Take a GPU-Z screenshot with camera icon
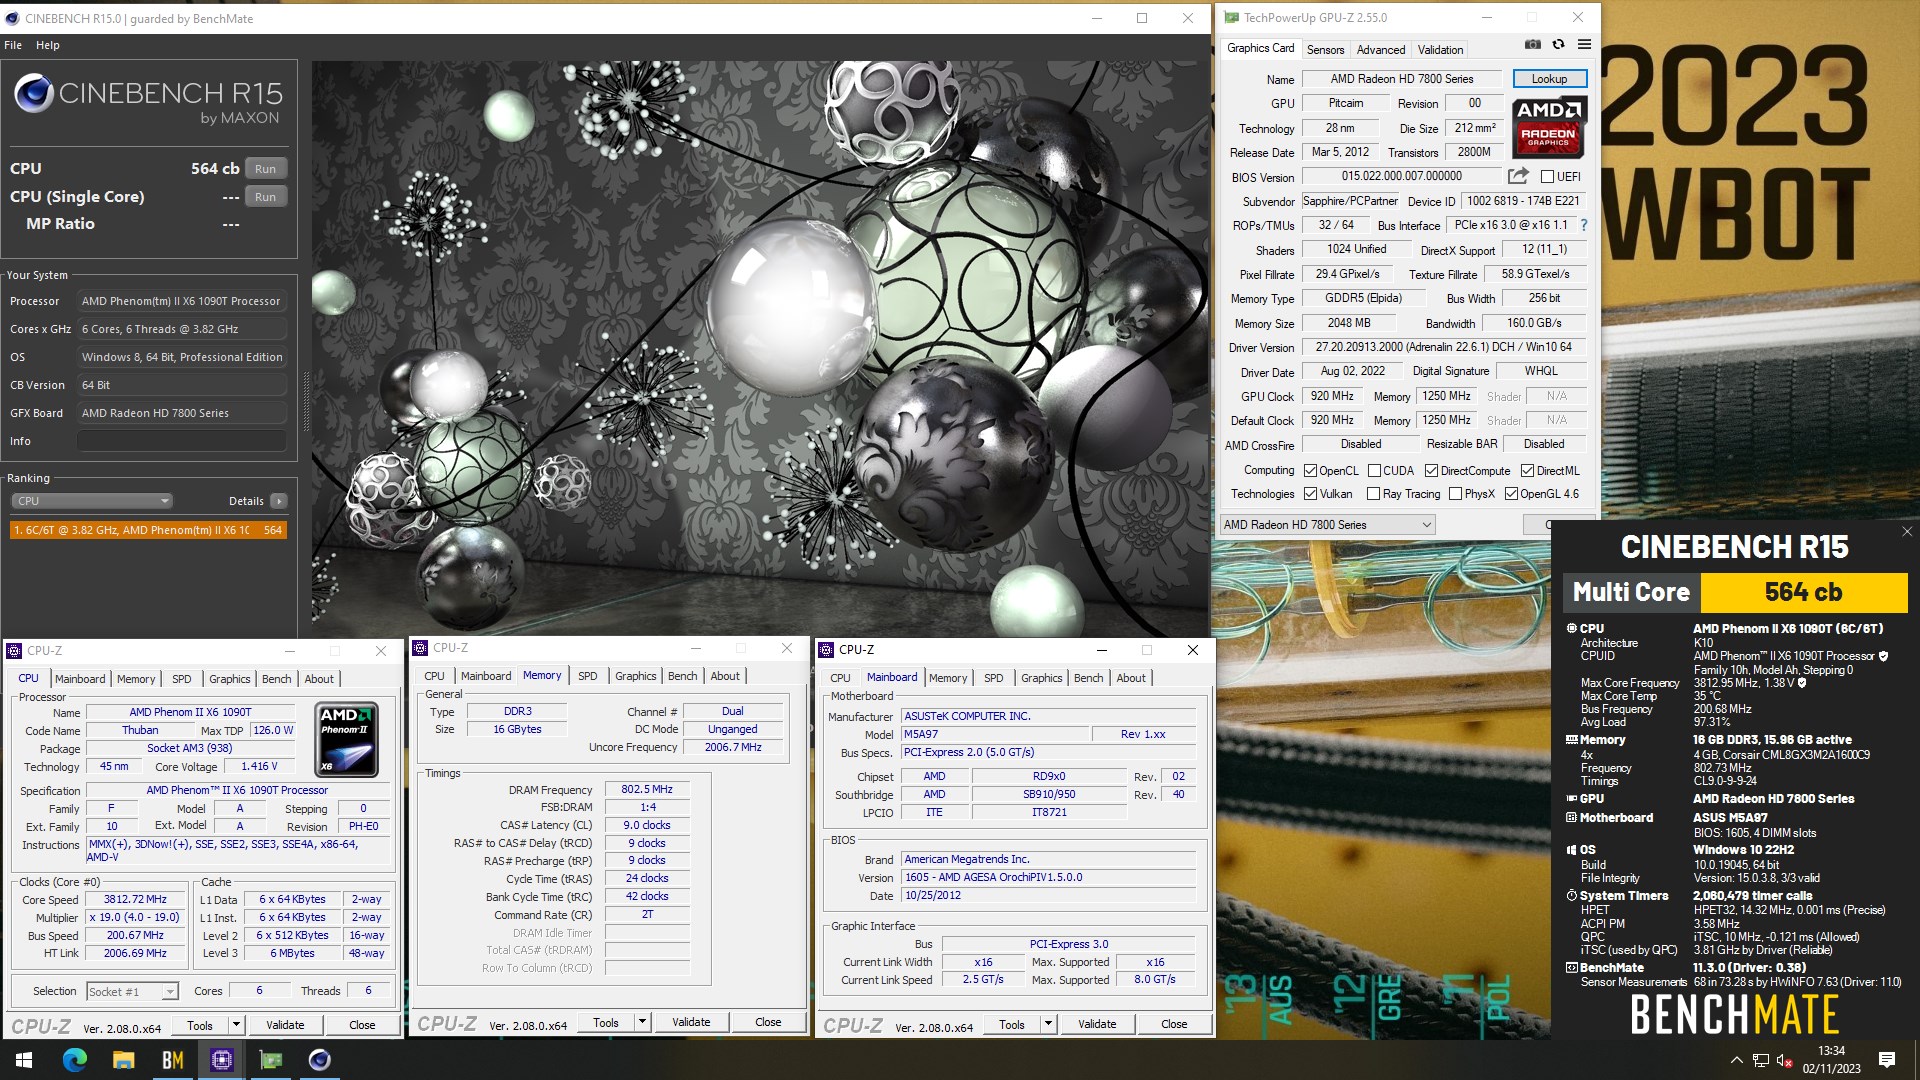 pos(1532,45)
